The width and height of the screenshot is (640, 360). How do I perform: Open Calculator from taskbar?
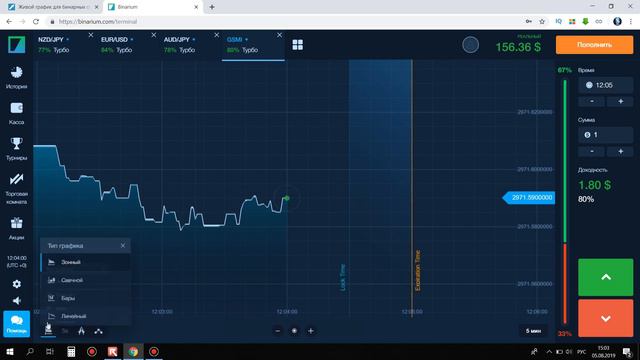(x=71, y=351)
